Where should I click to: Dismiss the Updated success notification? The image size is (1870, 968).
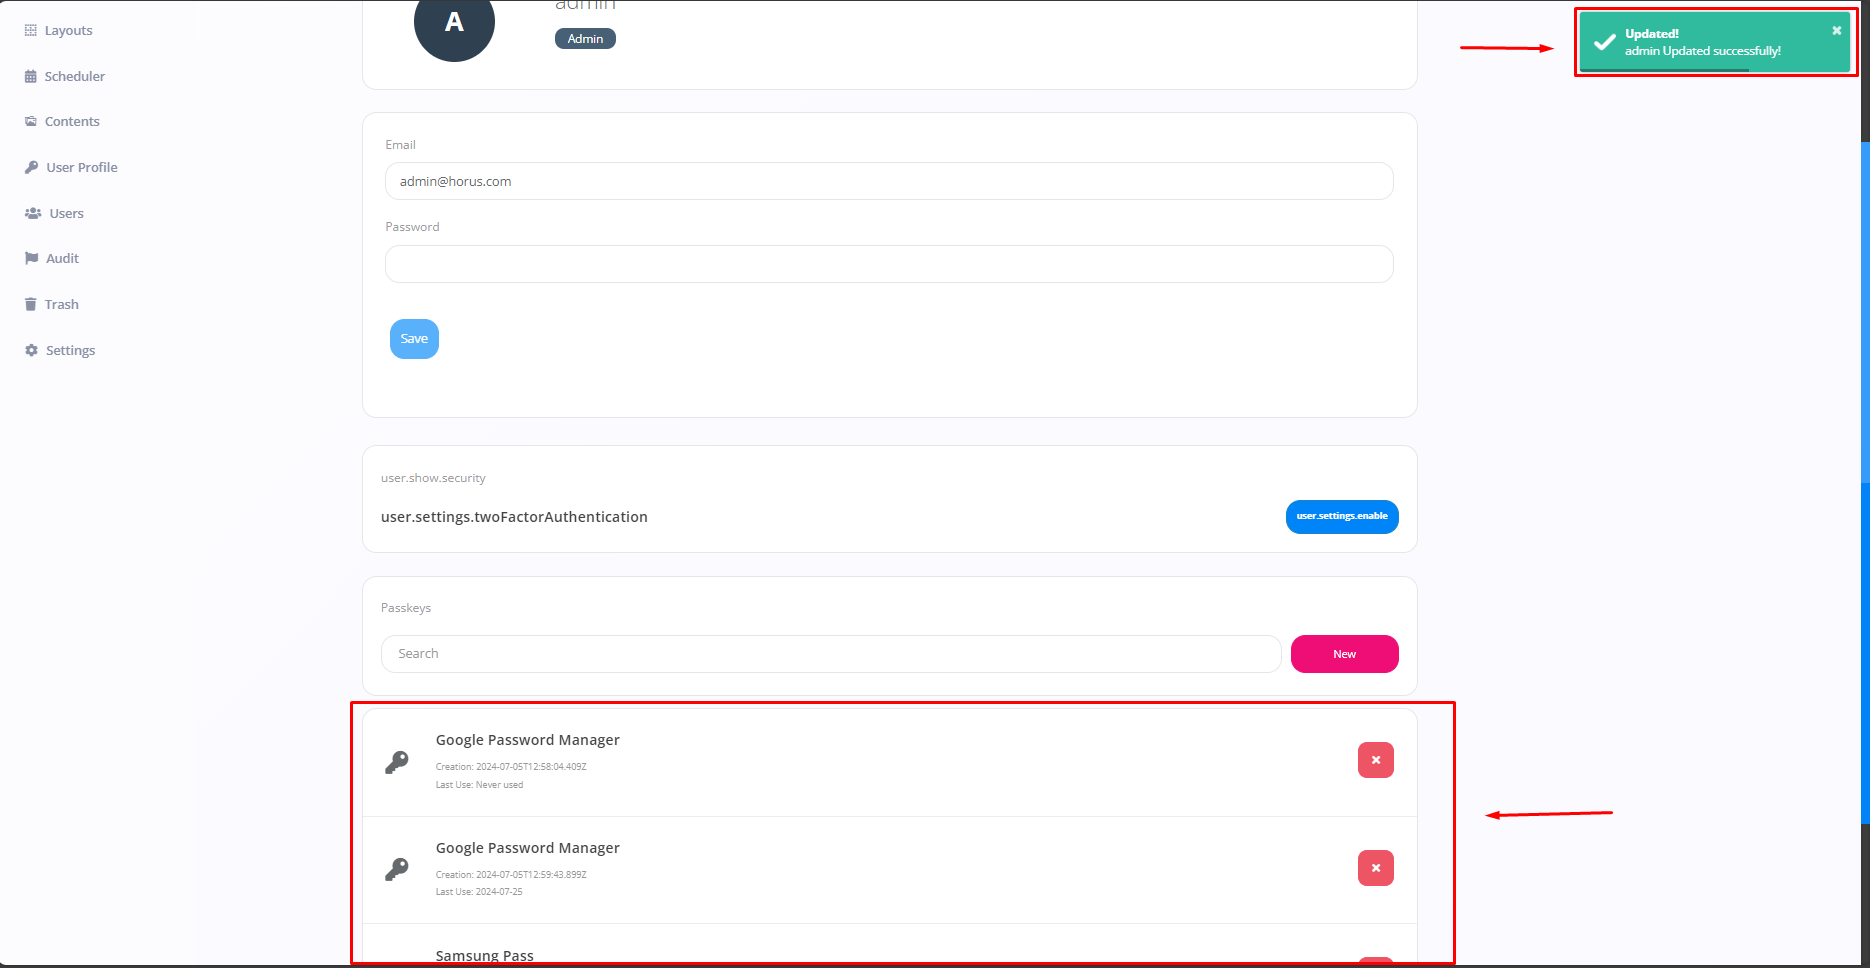(x=1836, y=31)
